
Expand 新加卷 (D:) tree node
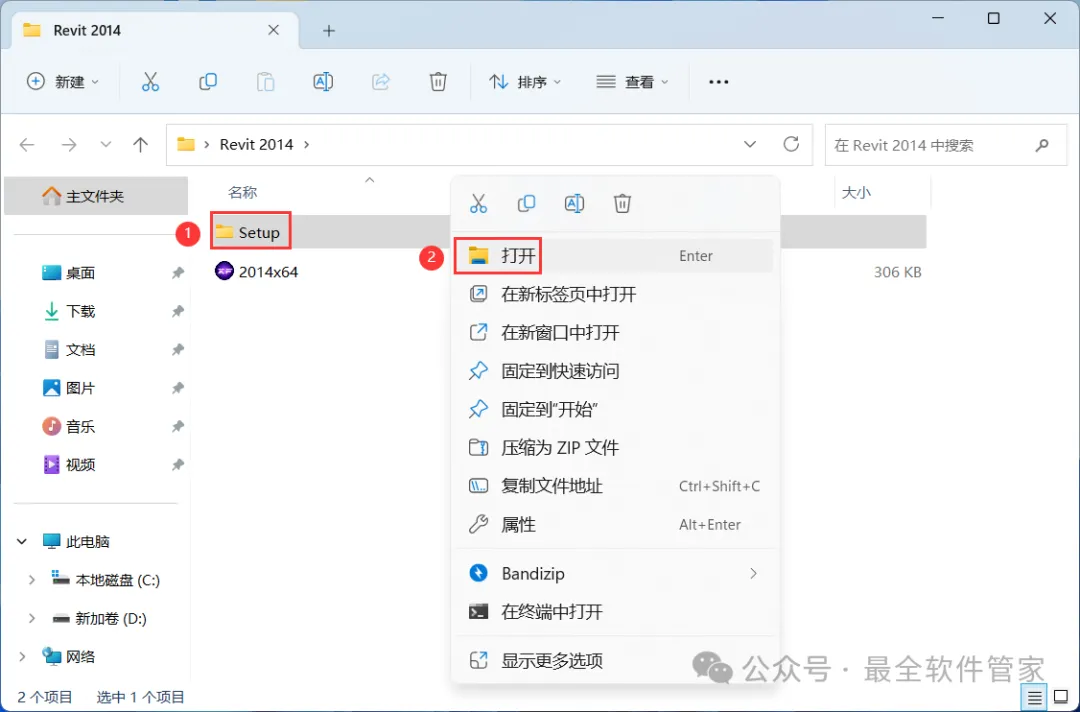click(x=32, y=619)
